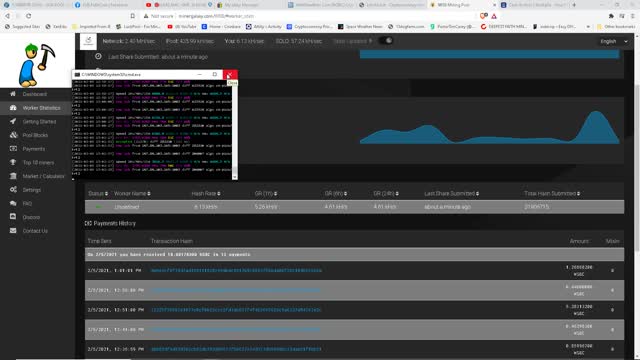Click the Brave rewards triangle icon

coord(494,16)
